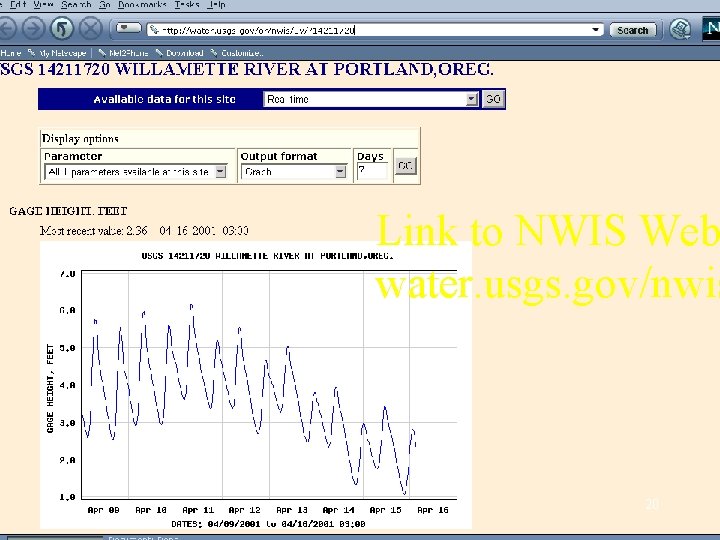Open the Search menu

[76, 5]
